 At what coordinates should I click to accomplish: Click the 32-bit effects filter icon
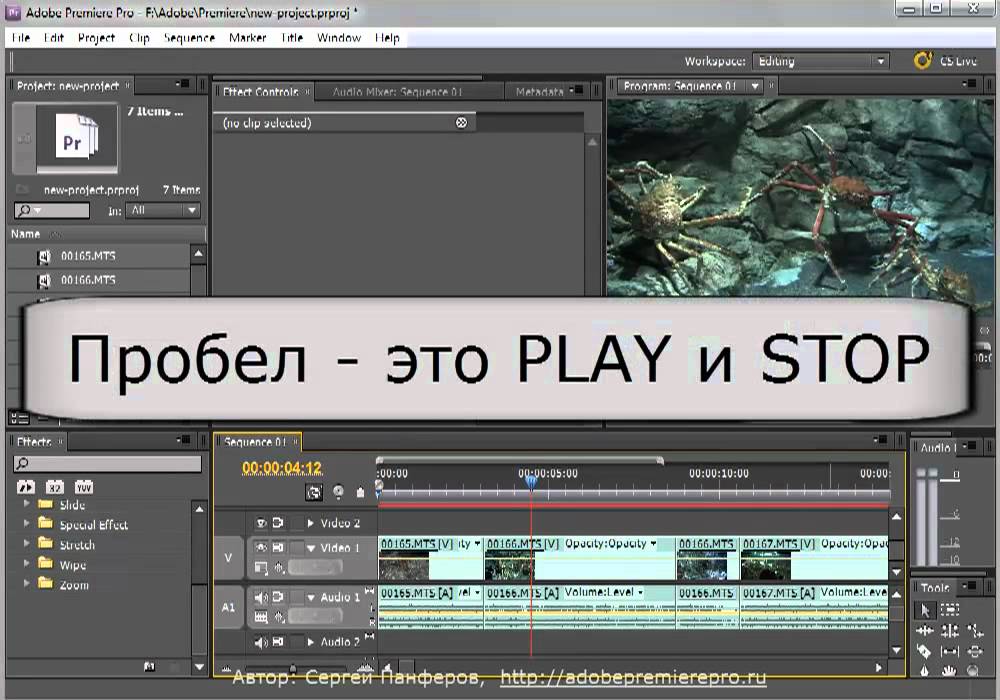pyautogui.click(x=55, y=488)
